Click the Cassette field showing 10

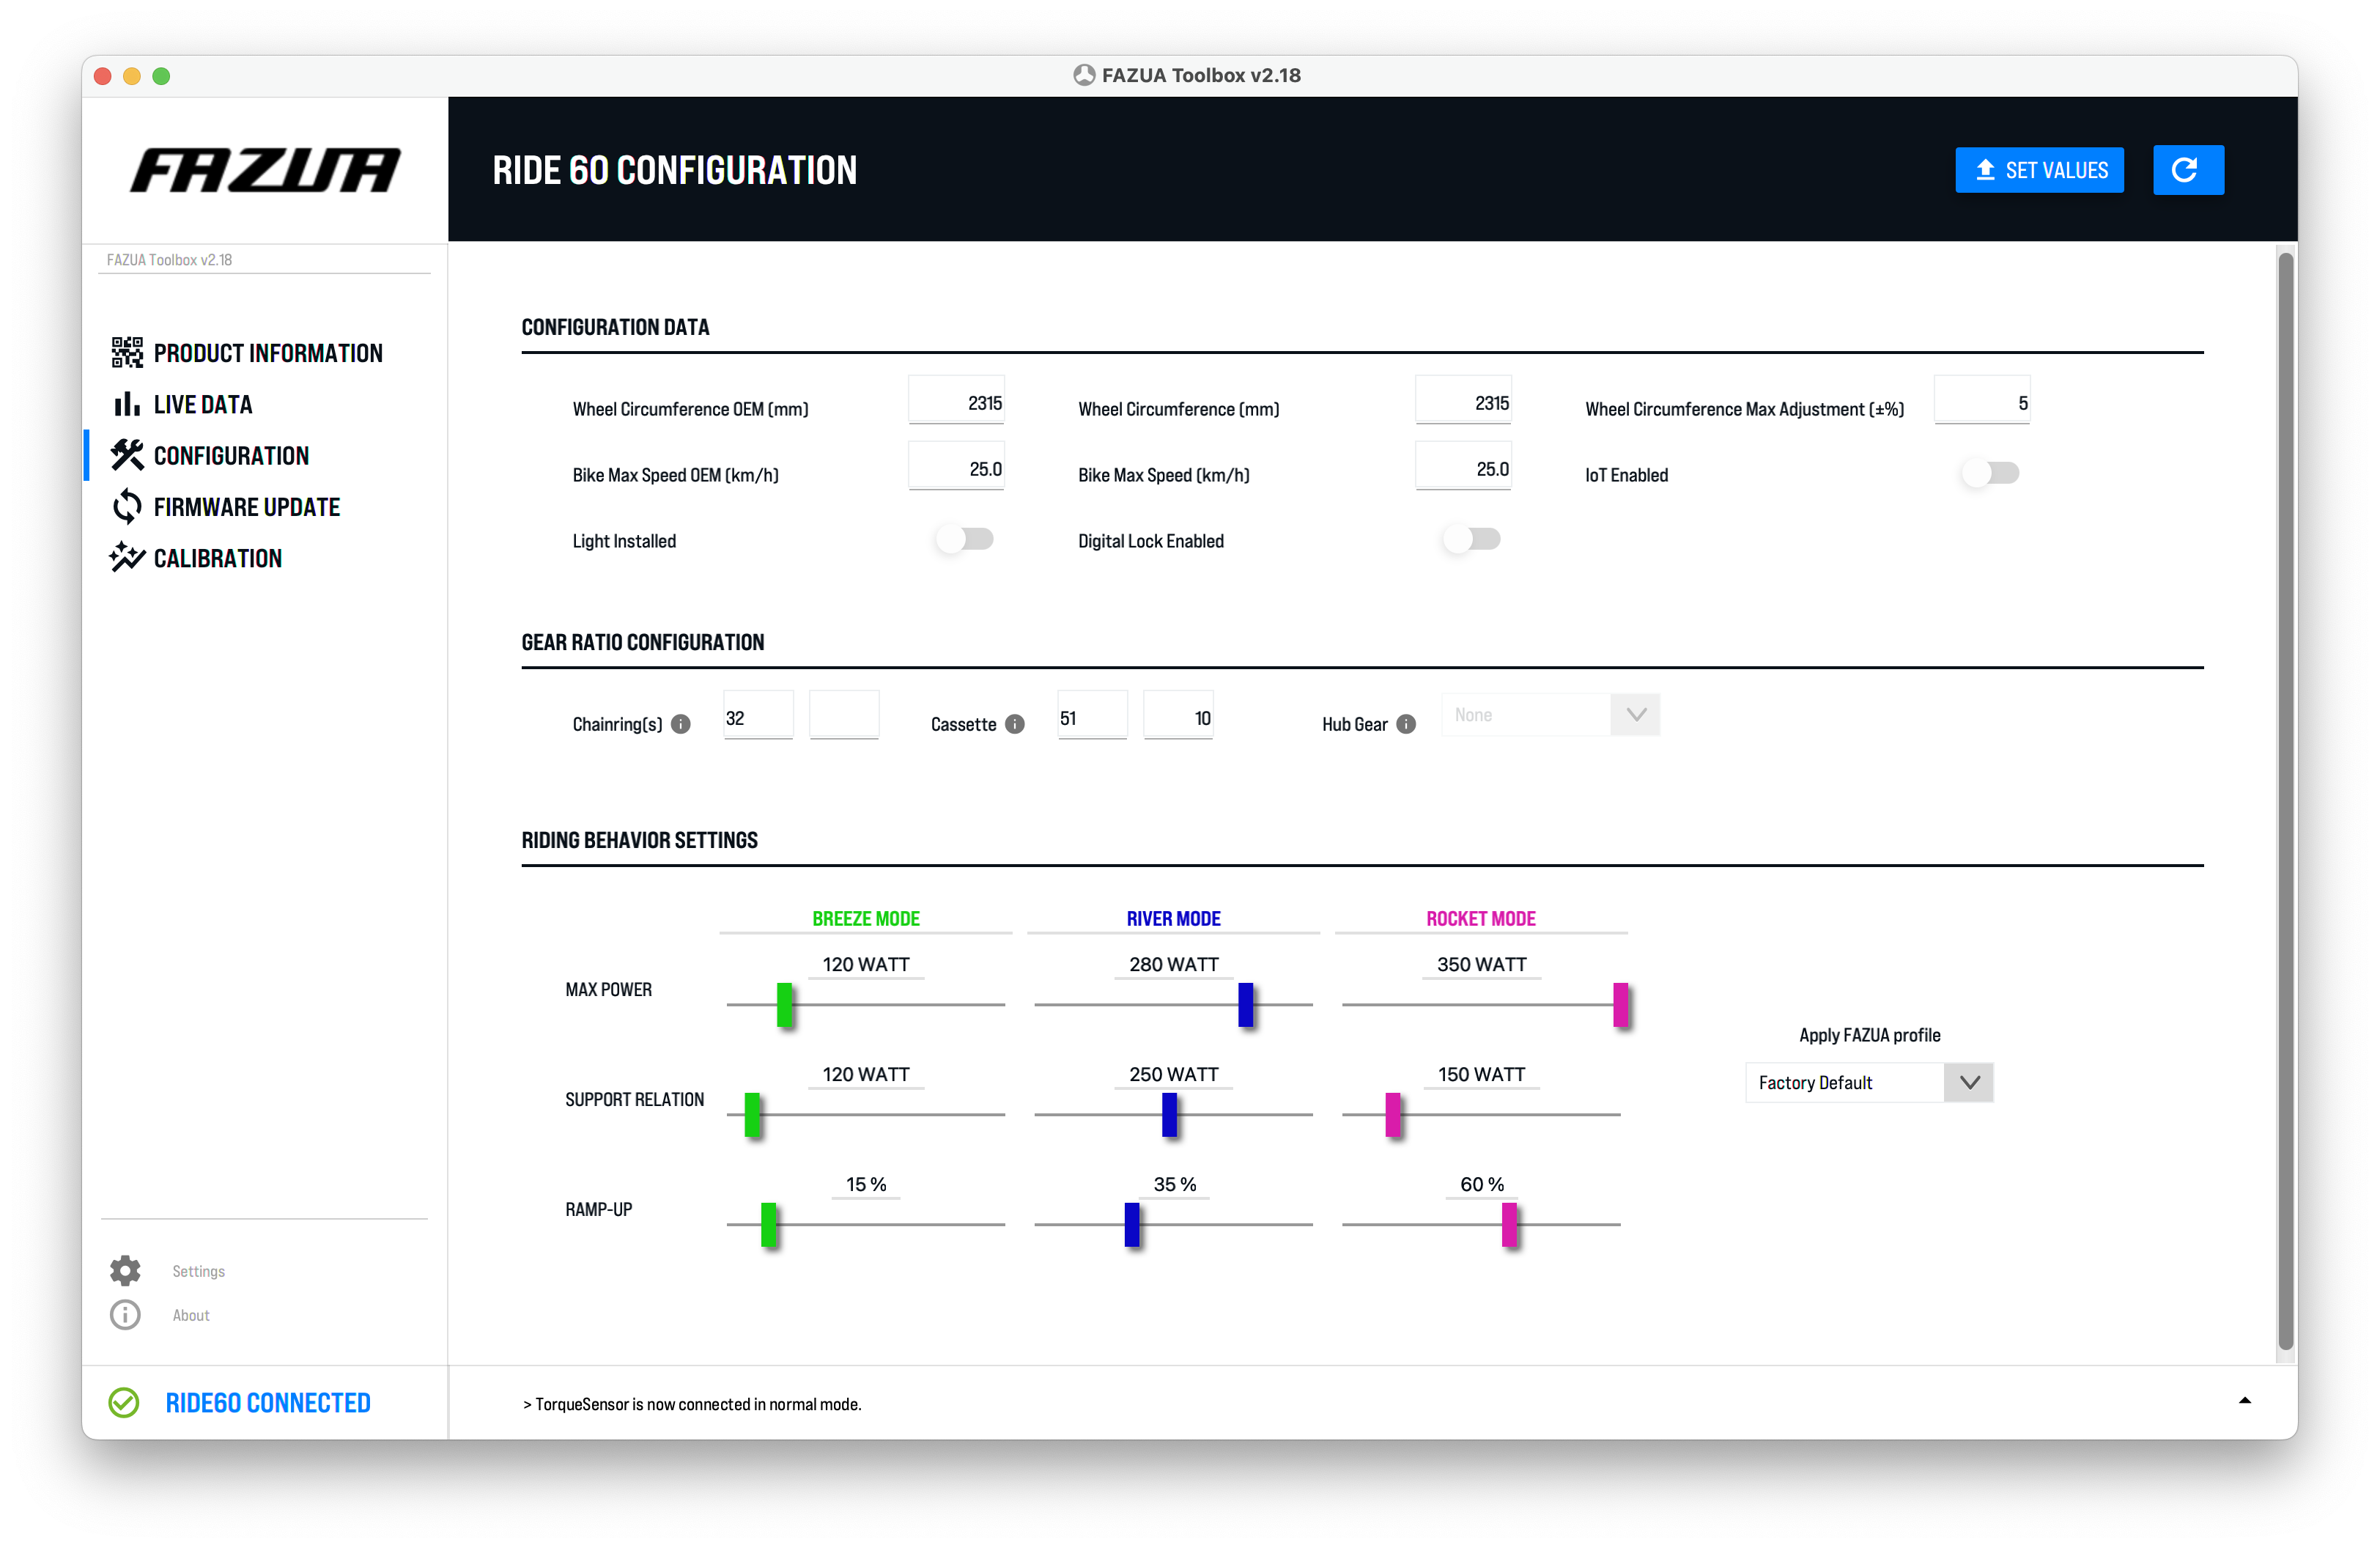(1178, 716)
